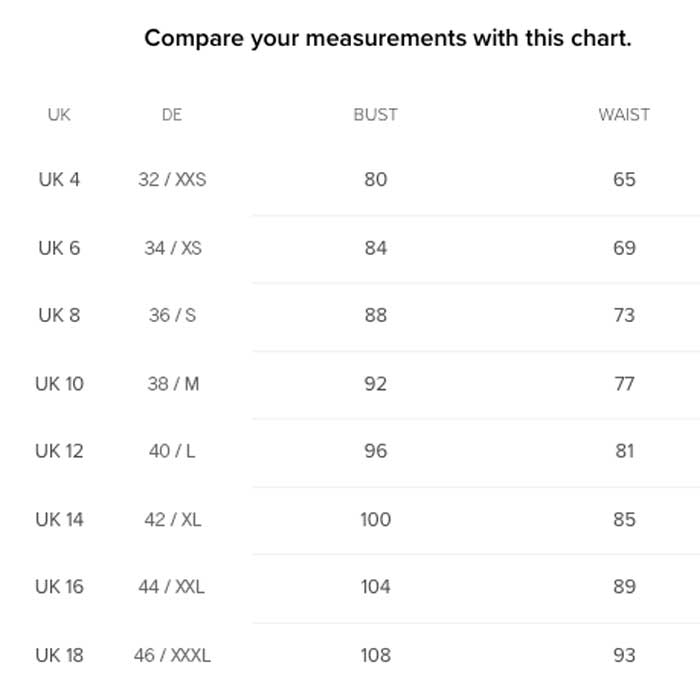Viewport: 700px width, 700px height.
Task: Click bust value 88 for UK 8
Action: 375,315
